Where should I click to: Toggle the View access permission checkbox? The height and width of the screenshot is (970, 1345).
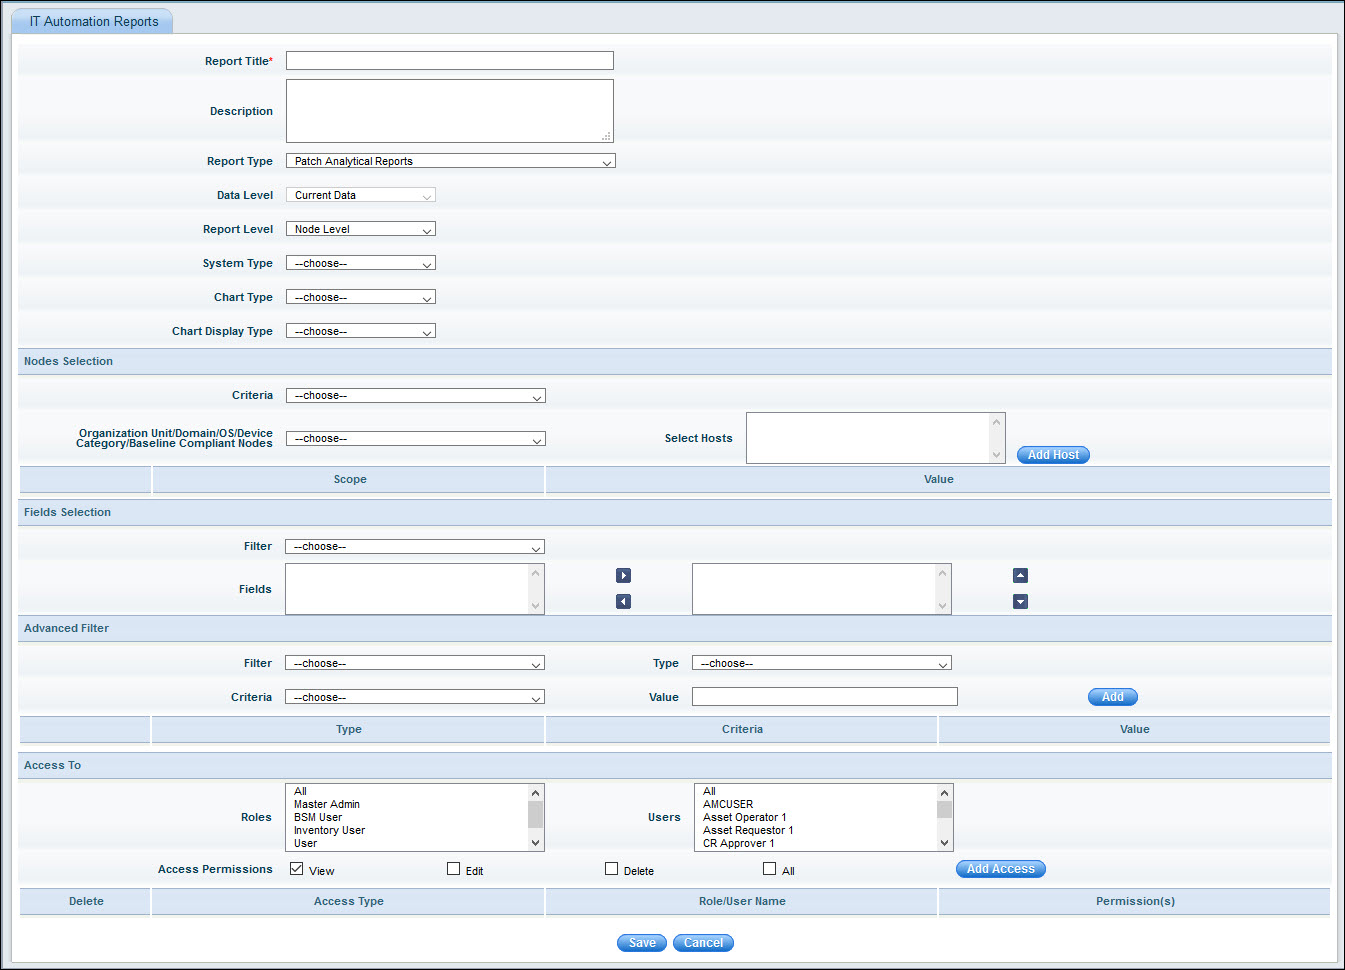point(297,869)
